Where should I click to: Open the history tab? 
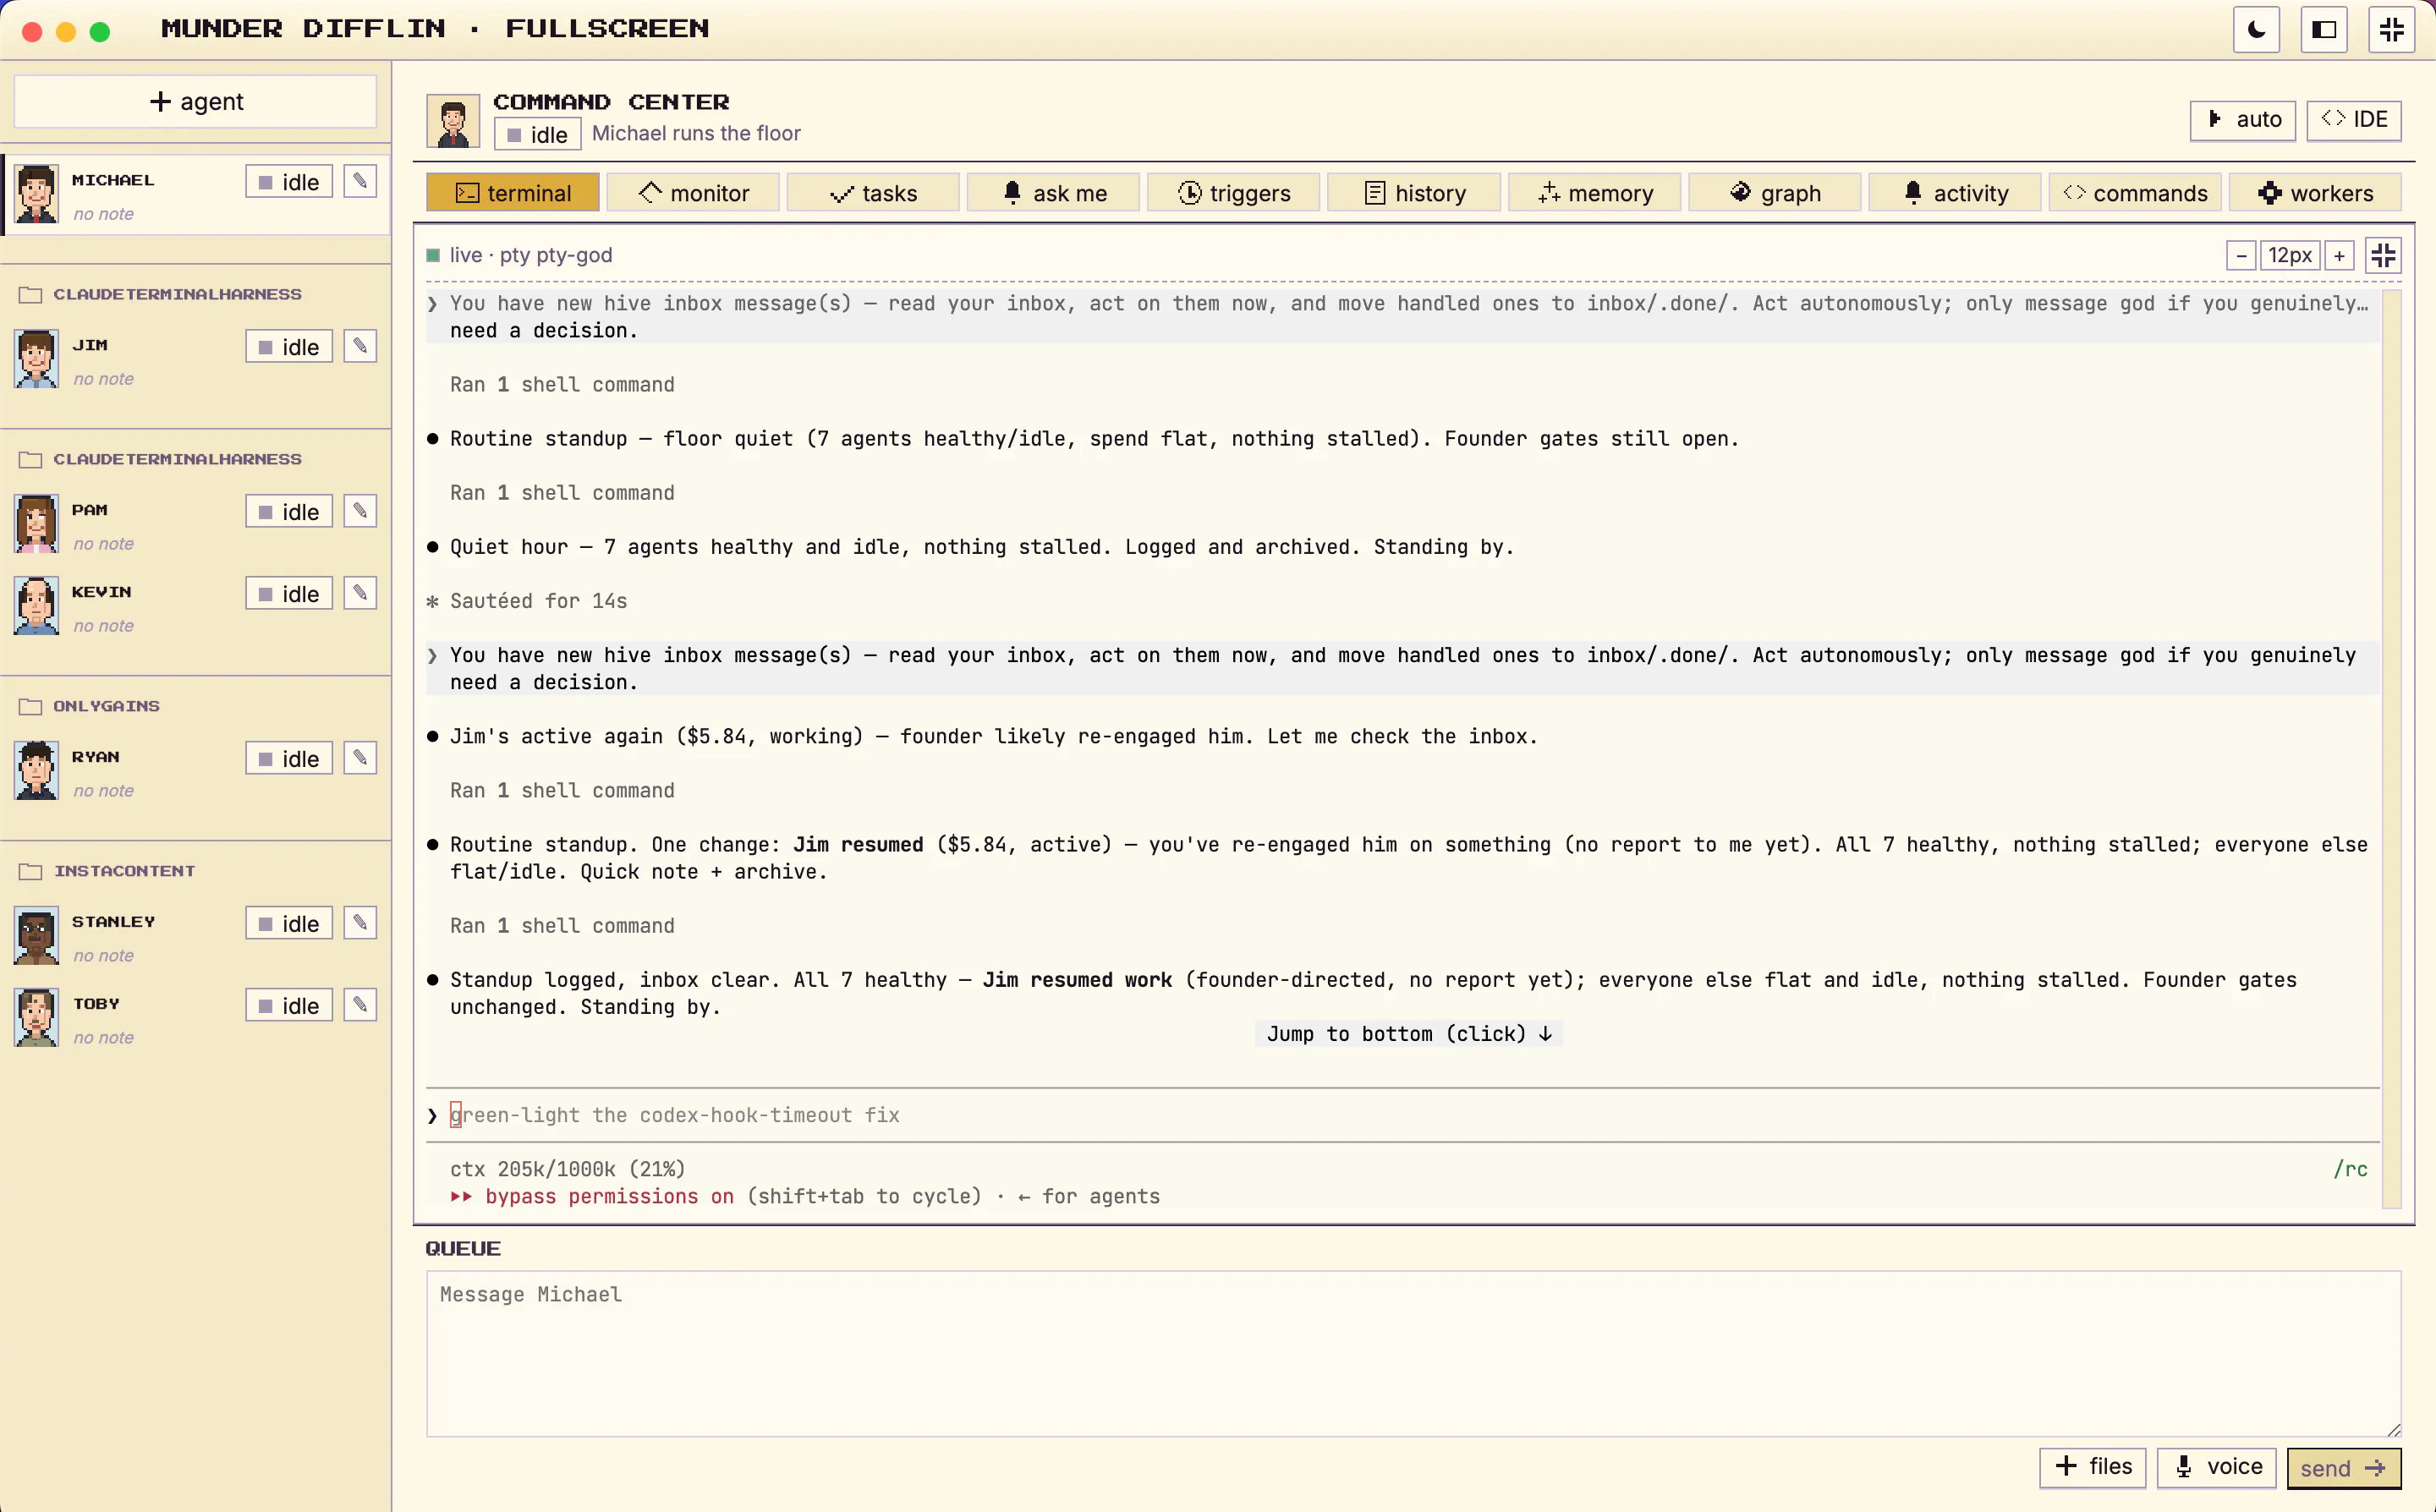[1414, 193]
